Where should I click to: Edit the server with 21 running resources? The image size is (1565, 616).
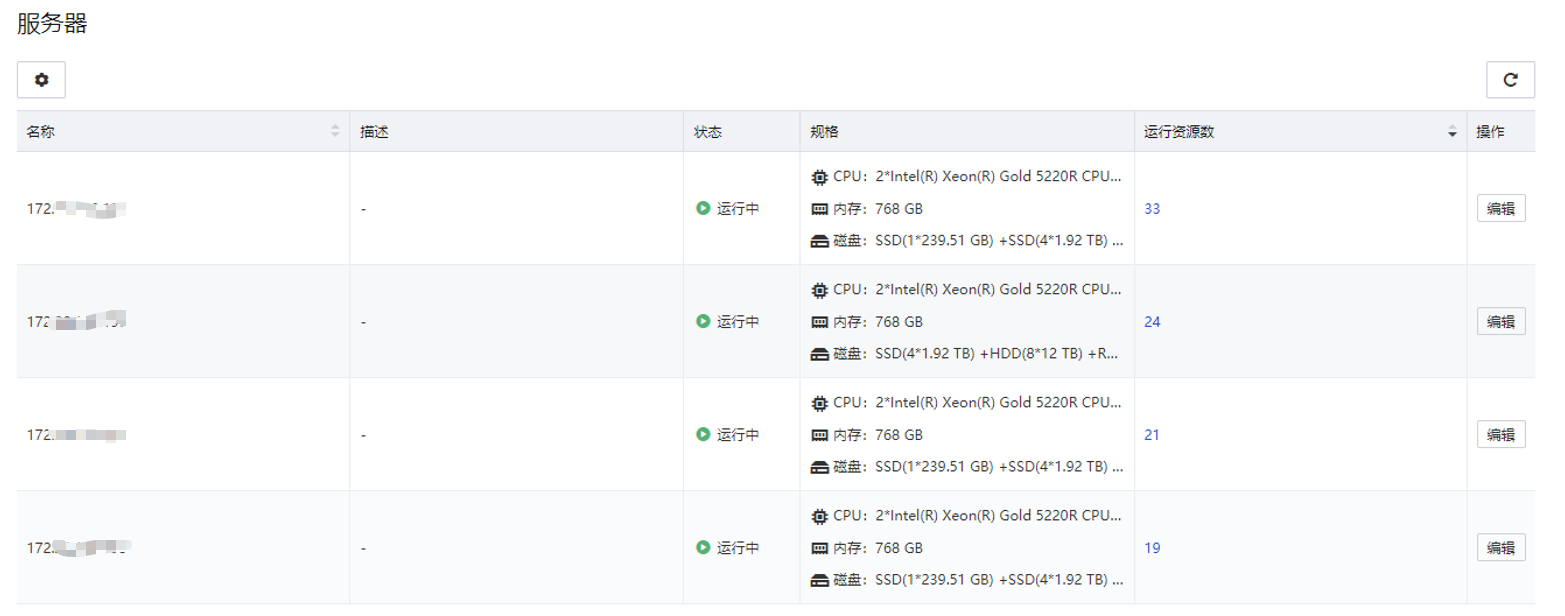coord(1500,435)
